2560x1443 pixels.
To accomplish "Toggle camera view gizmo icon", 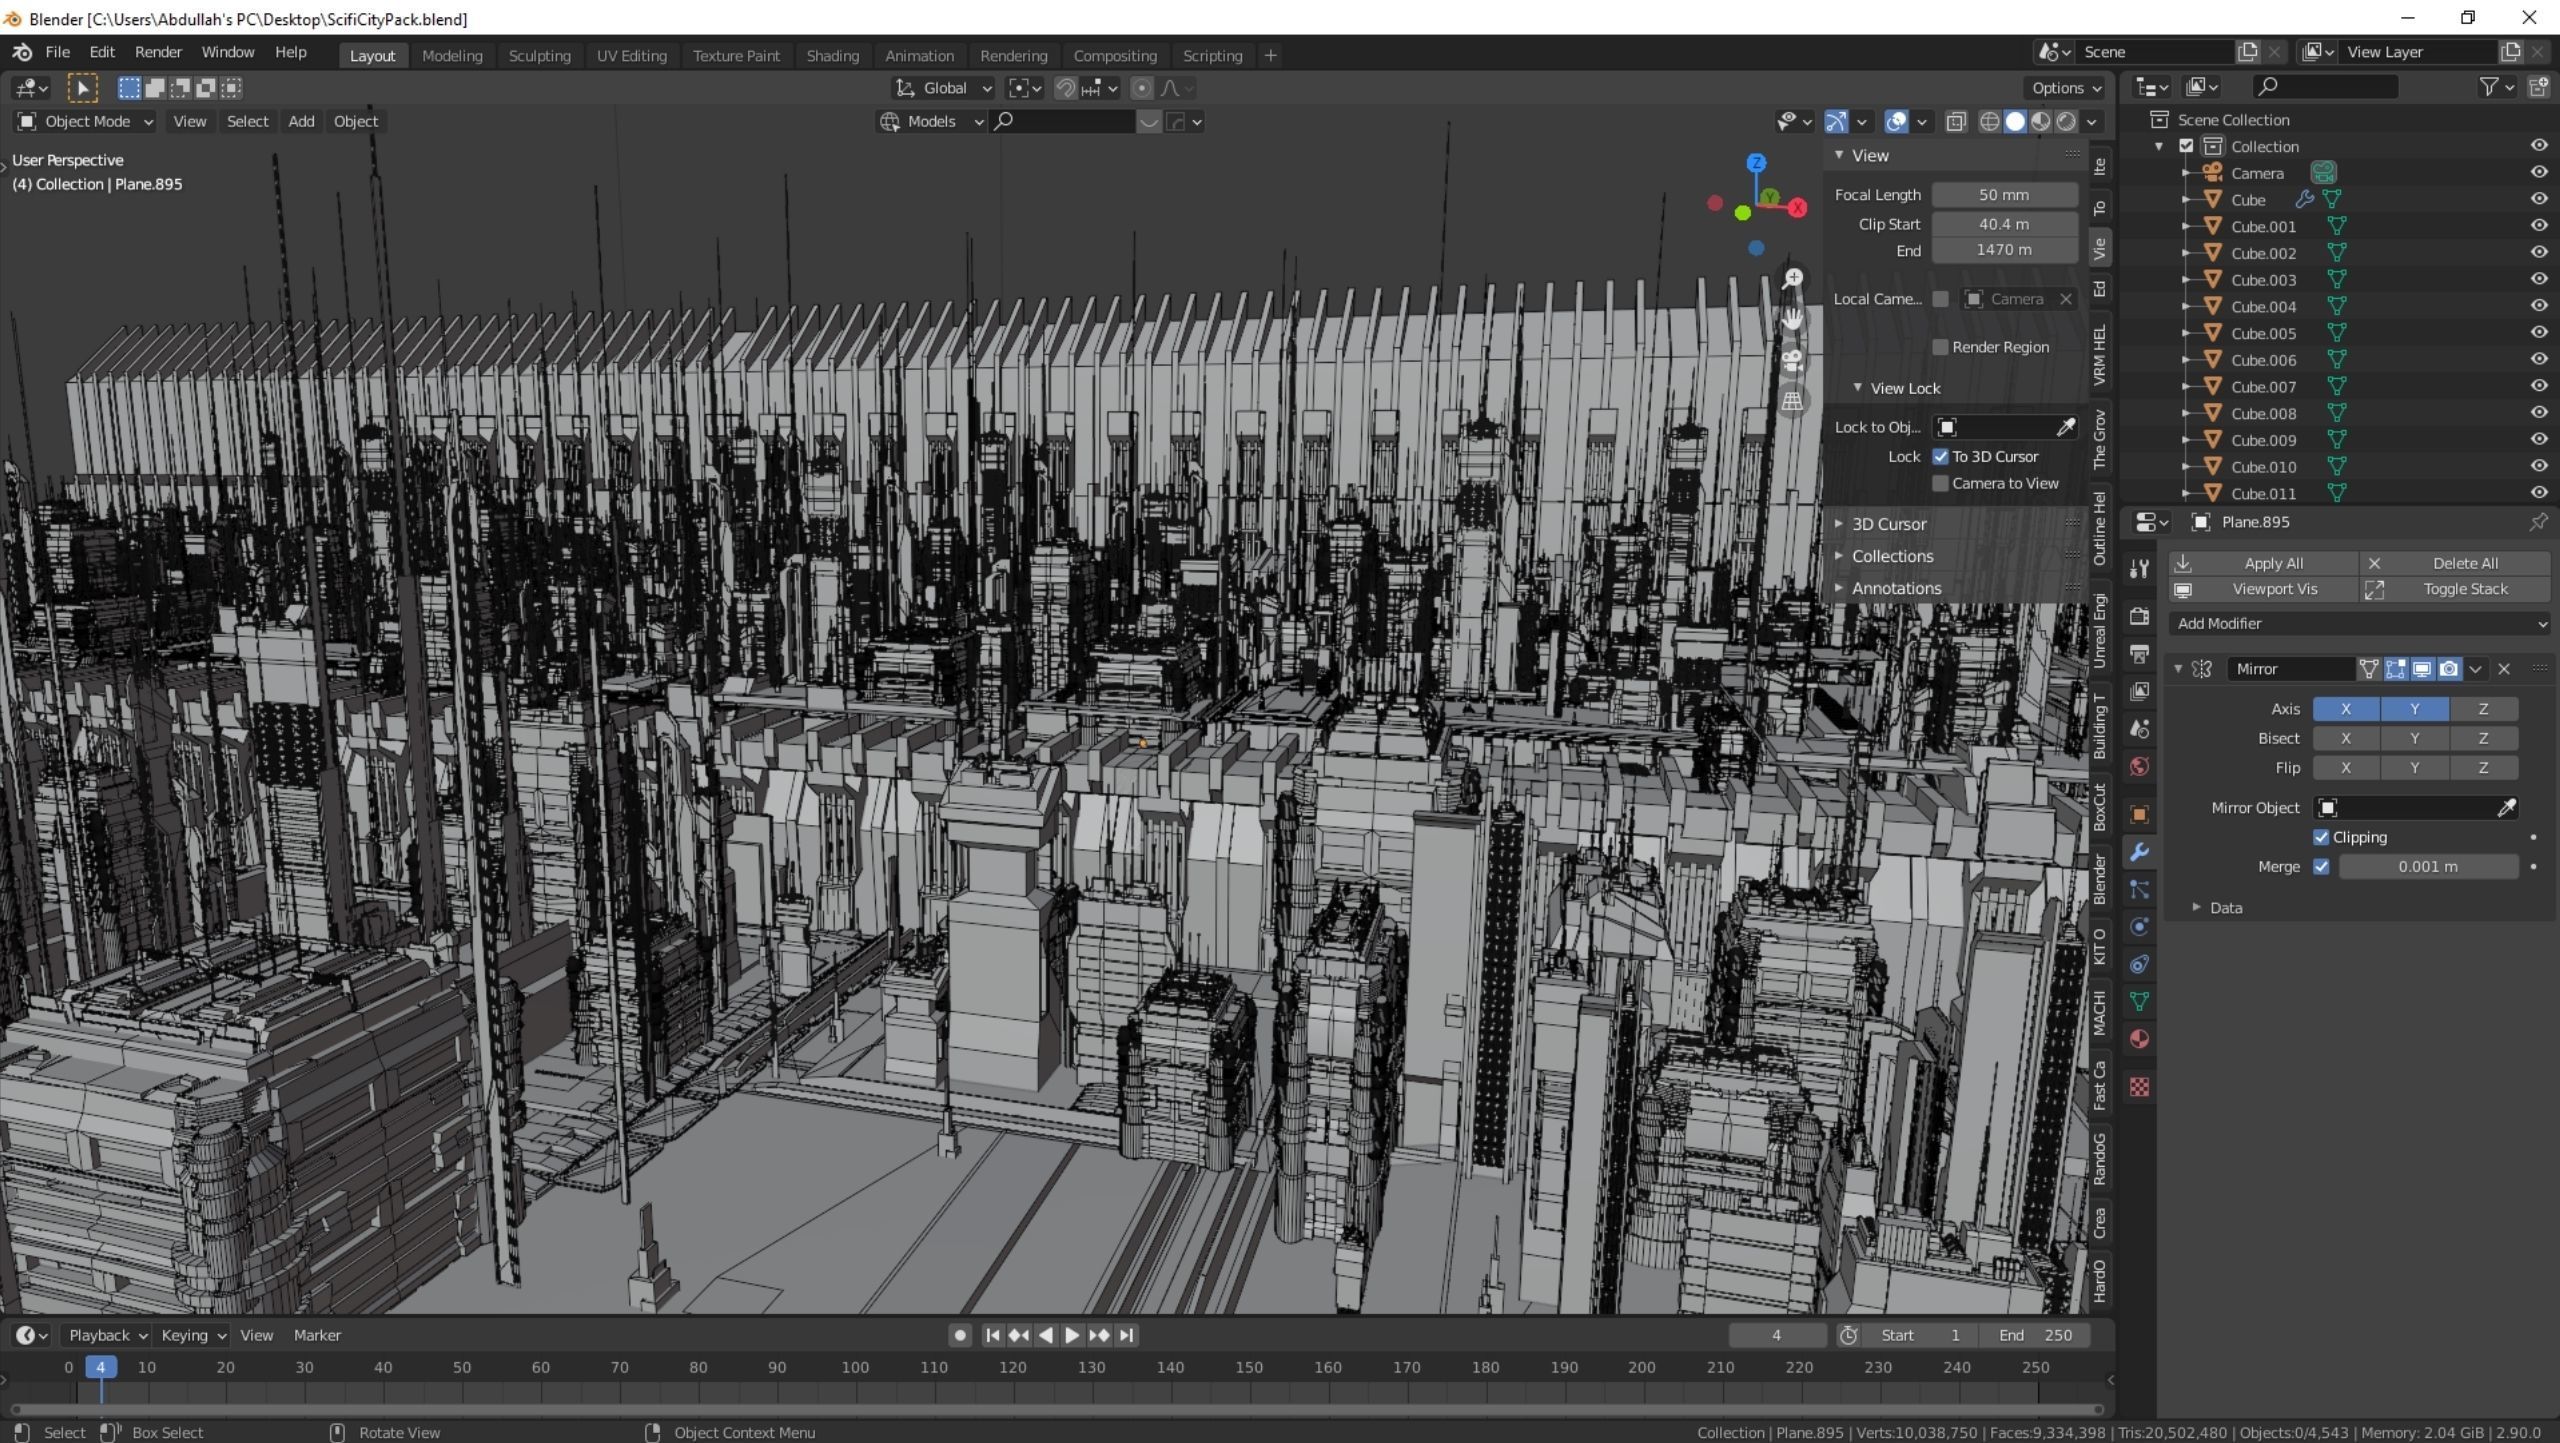I will pos(1793,361).
